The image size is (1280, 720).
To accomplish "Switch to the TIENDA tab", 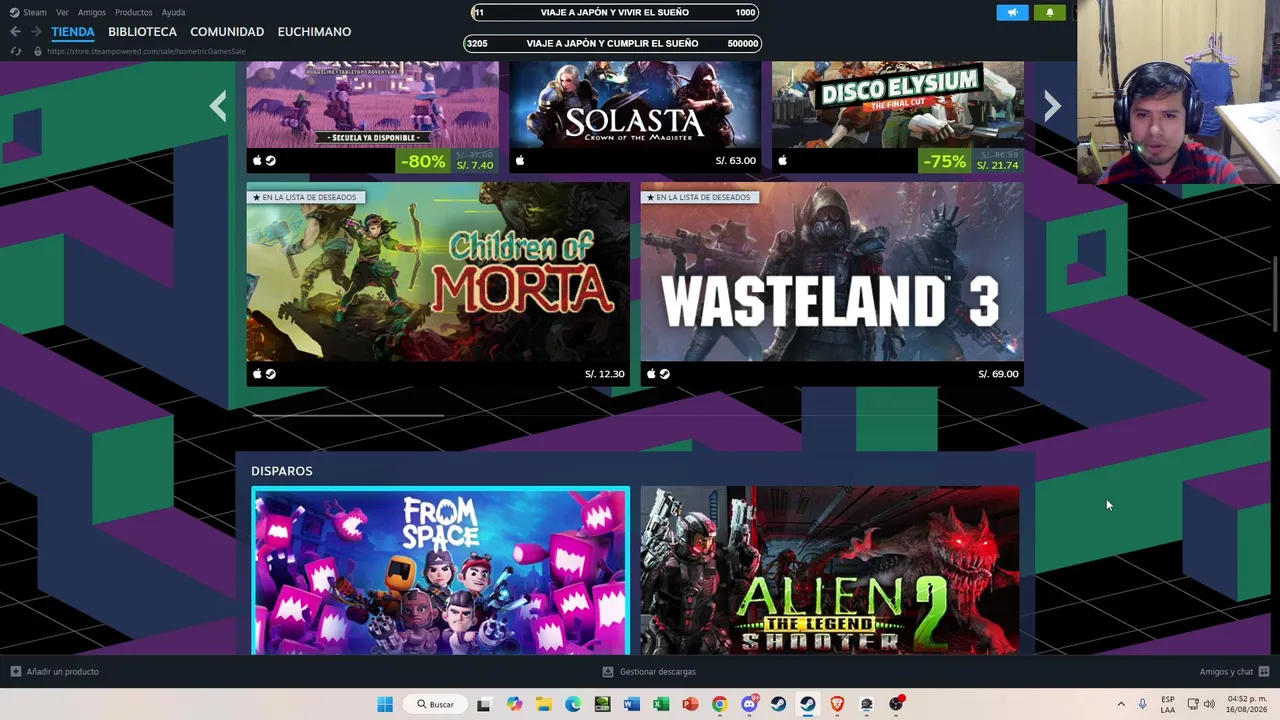I will (73, 32).
